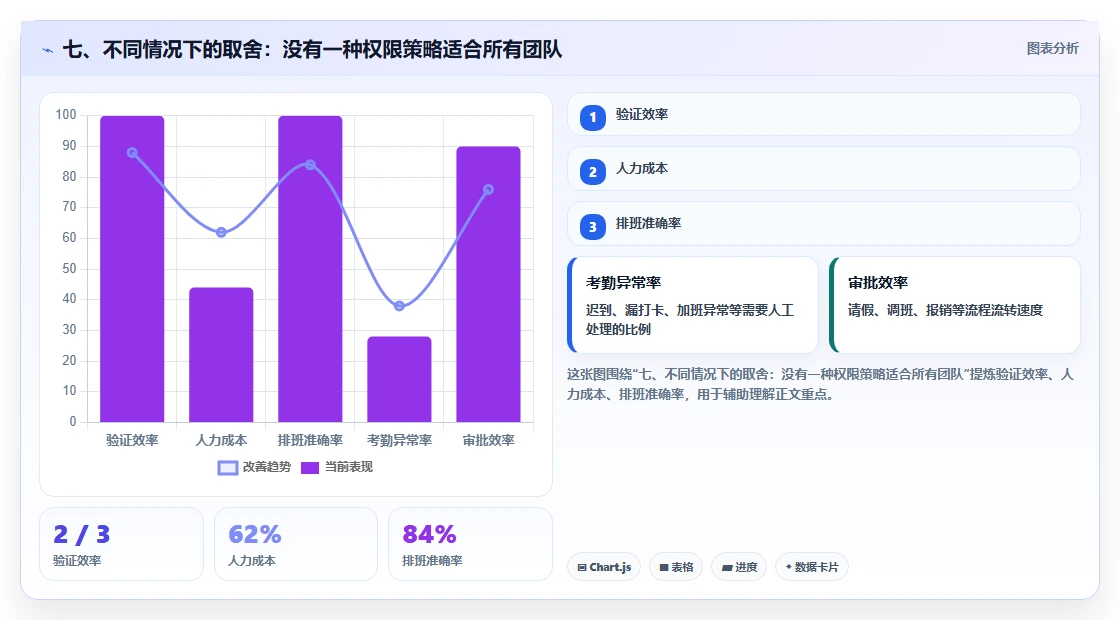
Task: Select the 进度 tag
Action: (739, 567)
